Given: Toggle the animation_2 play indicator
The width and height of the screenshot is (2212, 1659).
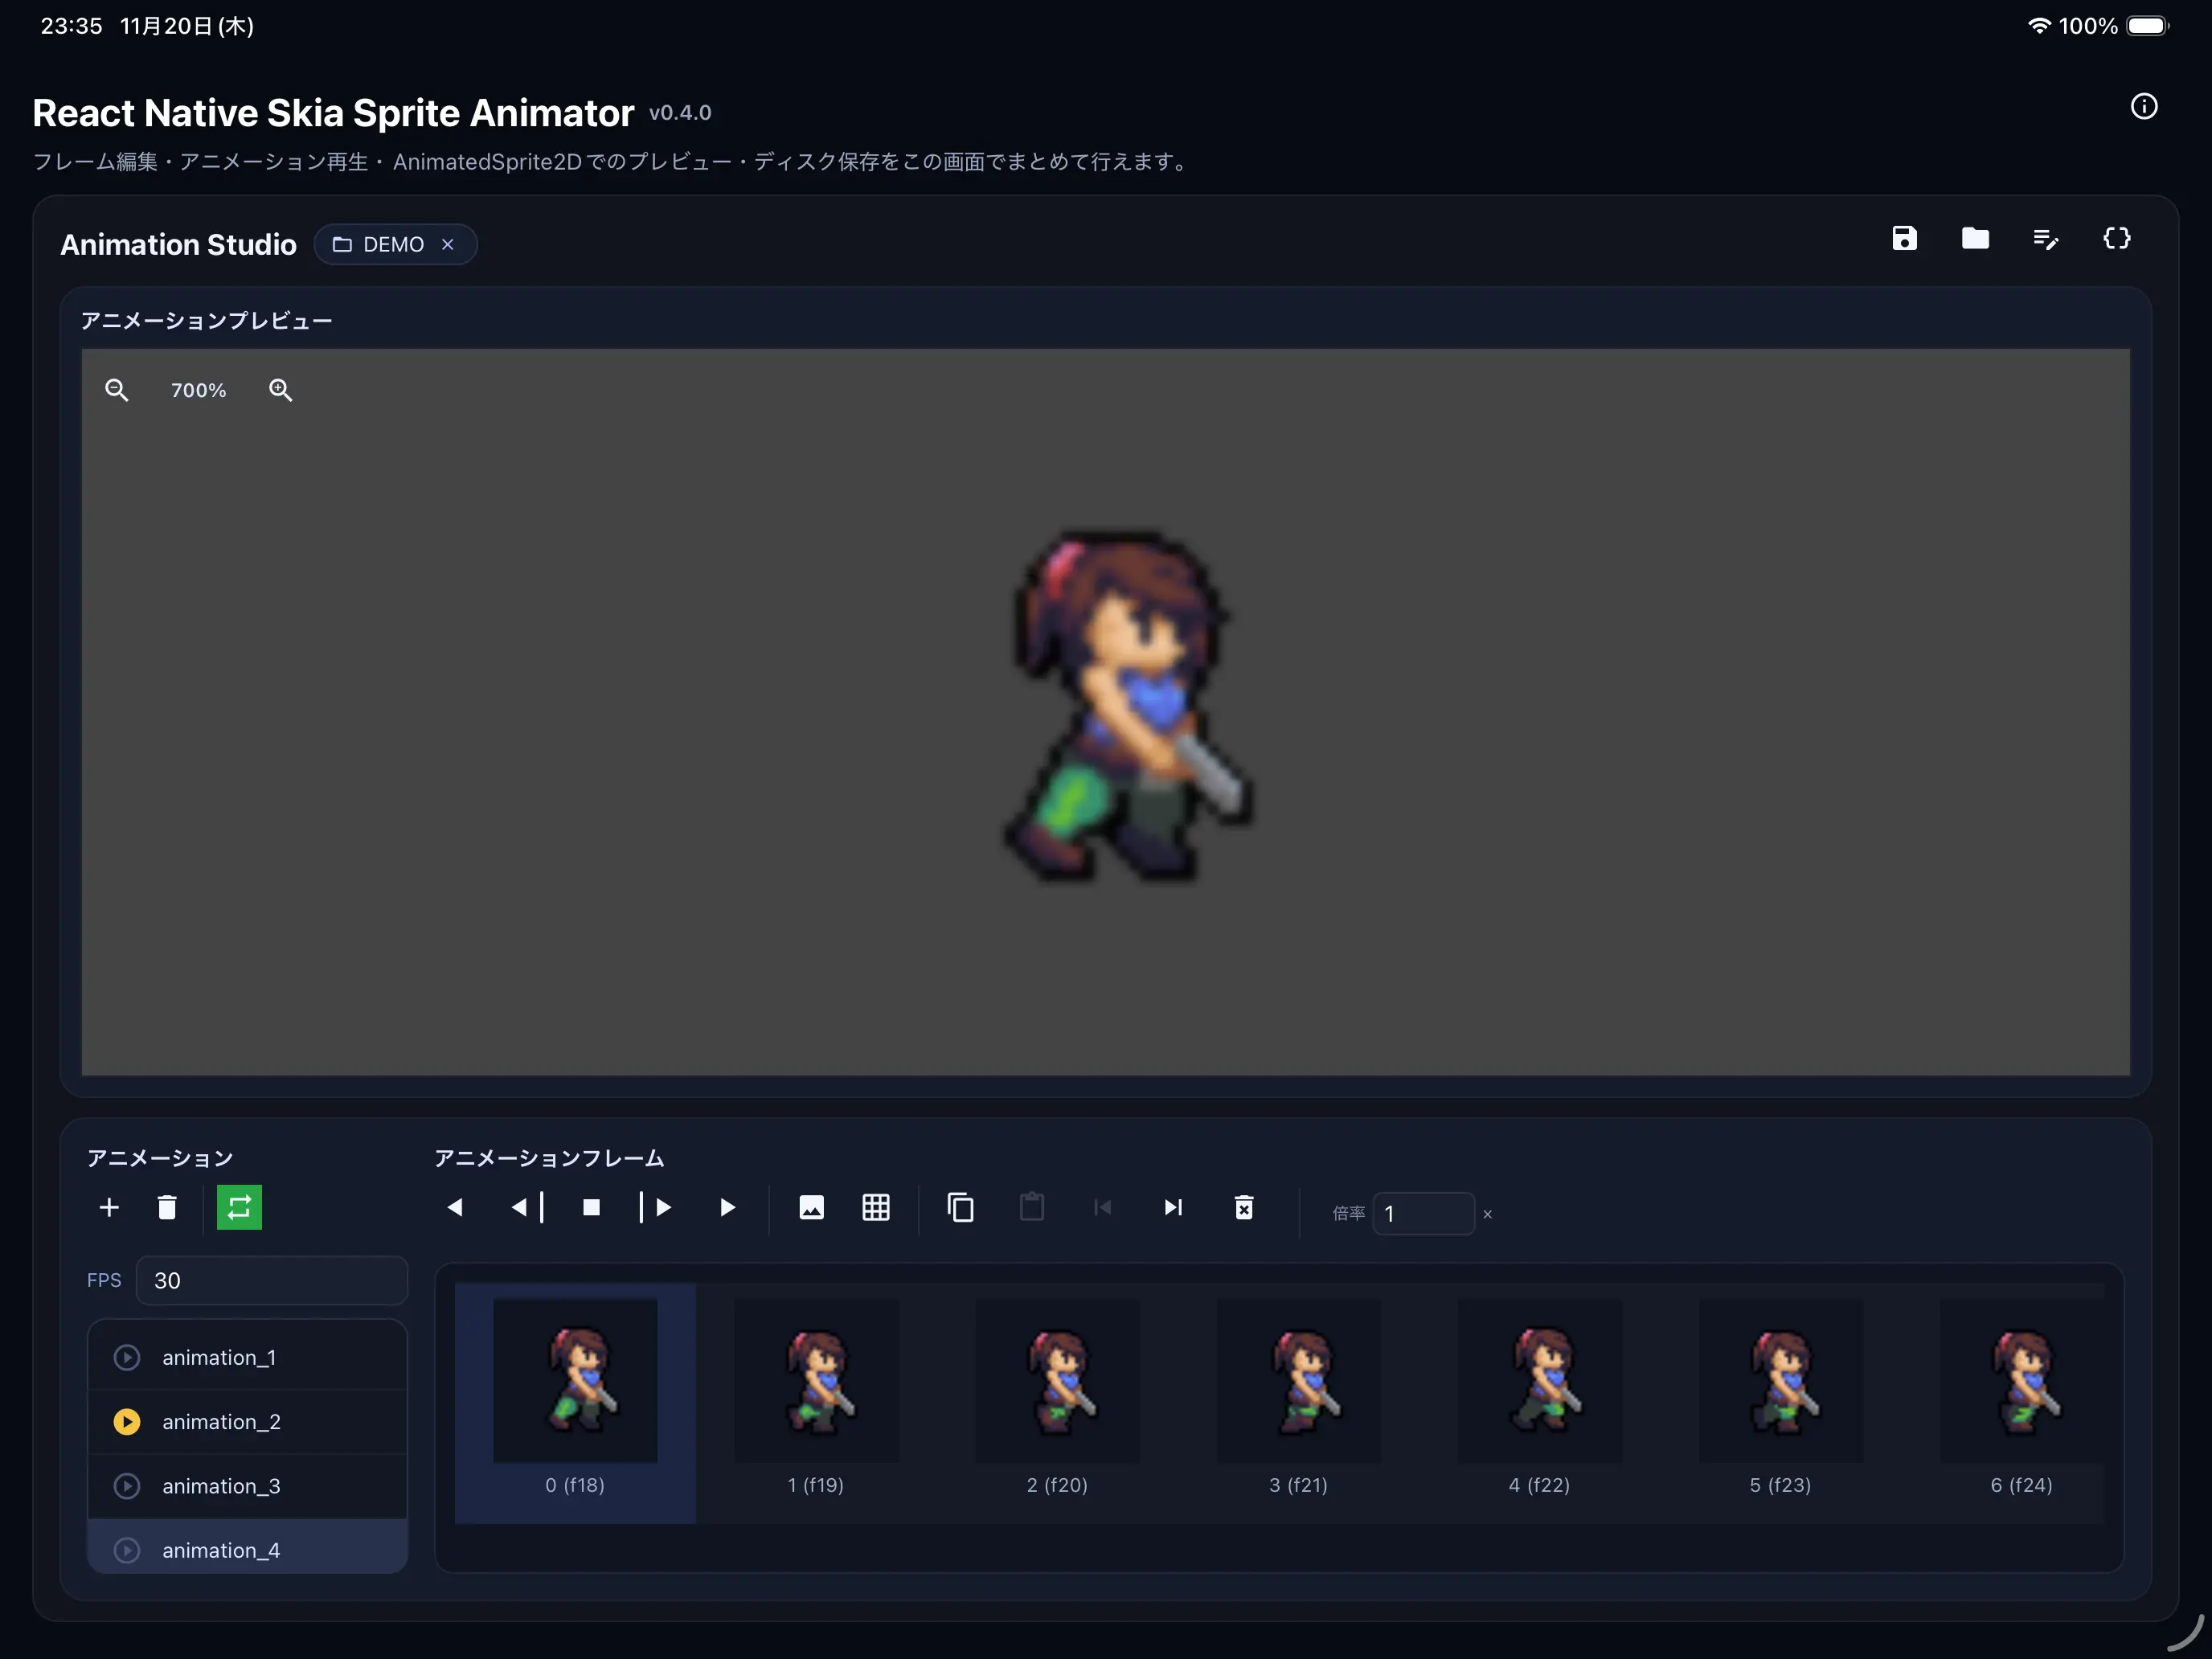Looking at the screenshot, I should click(127, 1422).
